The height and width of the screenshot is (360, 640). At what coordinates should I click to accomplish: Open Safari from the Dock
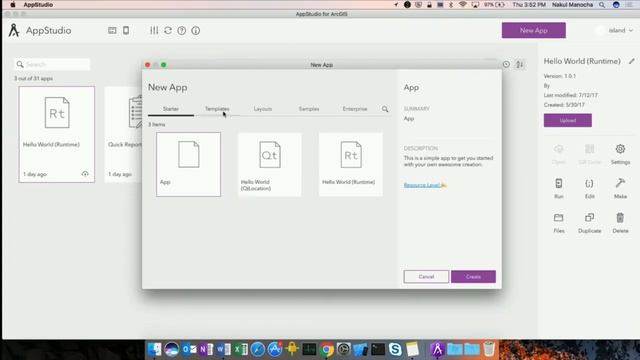pos(258,349)
